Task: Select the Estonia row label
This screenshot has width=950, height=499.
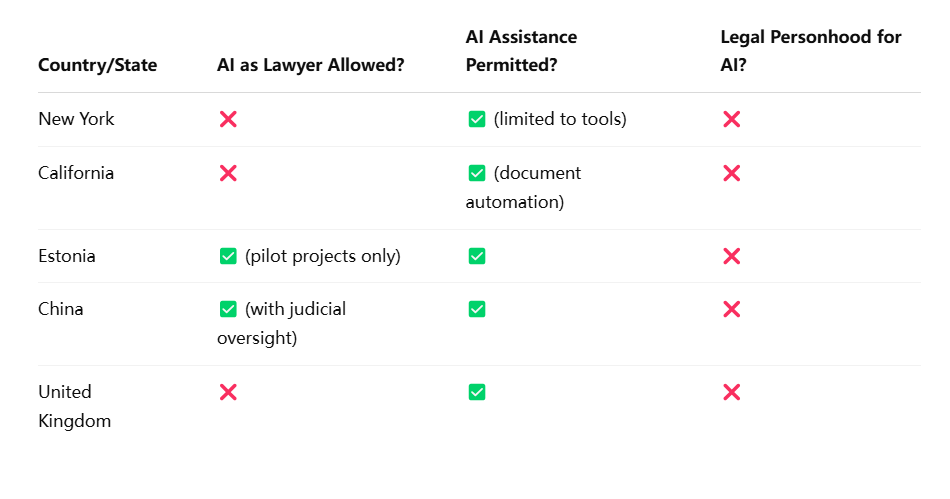Action: click(67, 256)
